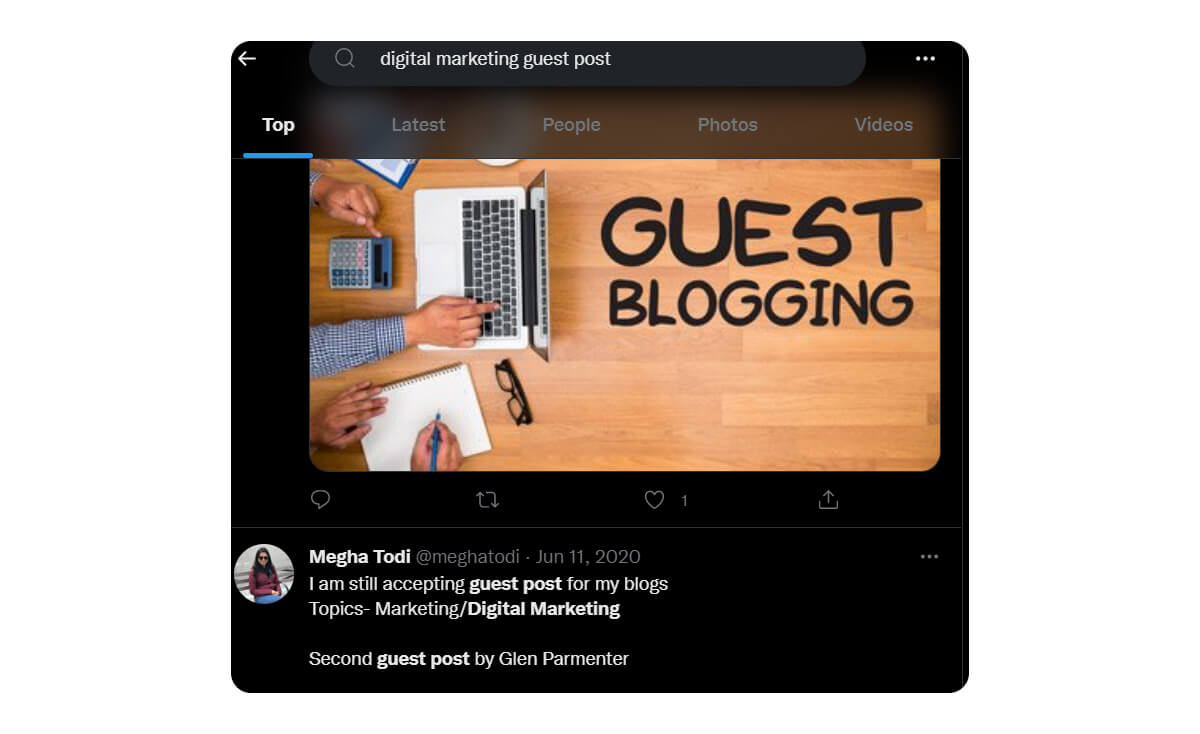Open the Megha Todi name link

coord(360,557)
